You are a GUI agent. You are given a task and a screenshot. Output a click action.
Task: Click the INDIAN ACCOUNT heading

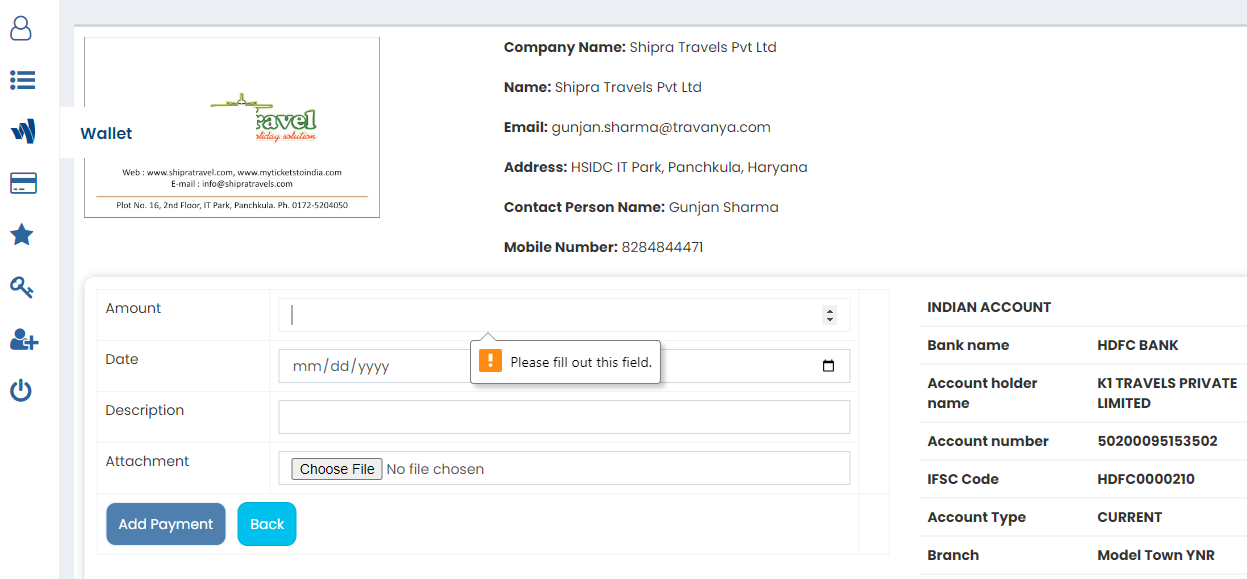click(989, 307)
